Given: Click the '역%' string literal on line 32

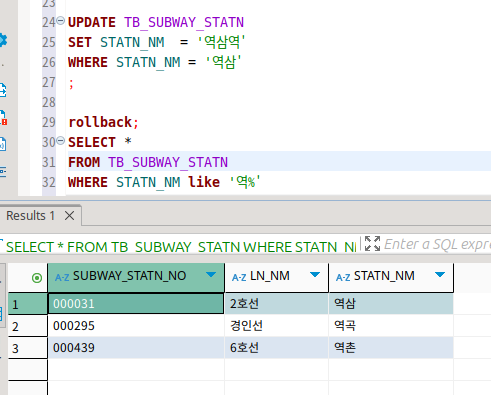Looking at the screenshot, I should click(x=245, y=182).
